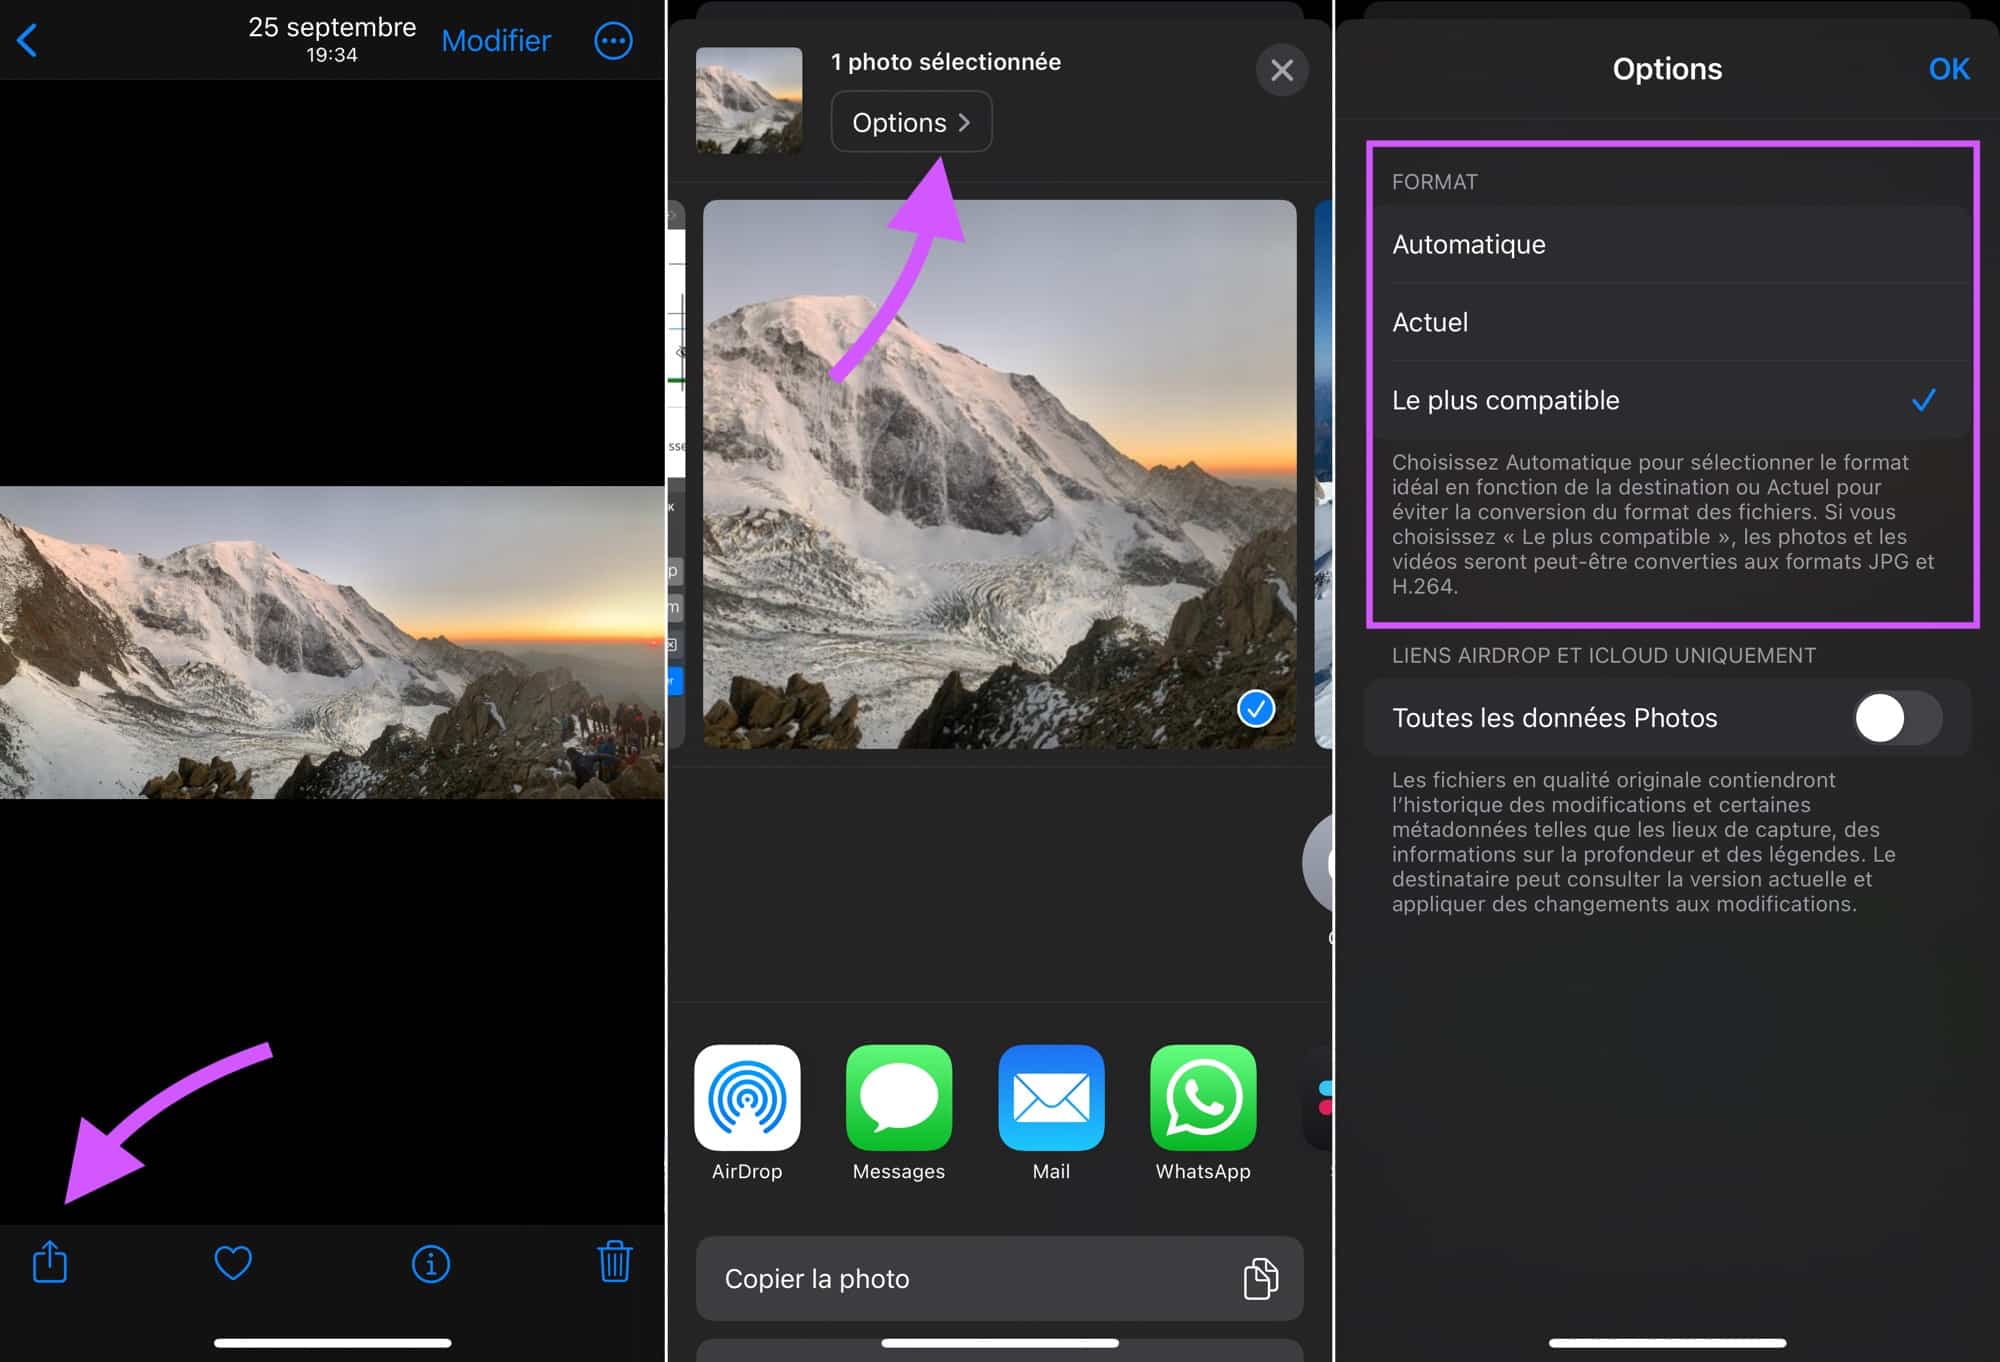Screen dimensions: 2000x1362
Task: Tap Copier la photo action
Action: pos(999,1278)
